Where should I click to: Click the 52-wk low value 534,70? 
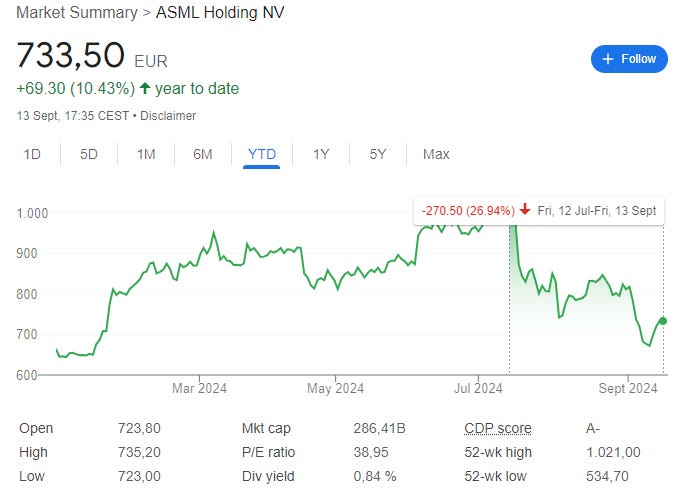(607, 476)
